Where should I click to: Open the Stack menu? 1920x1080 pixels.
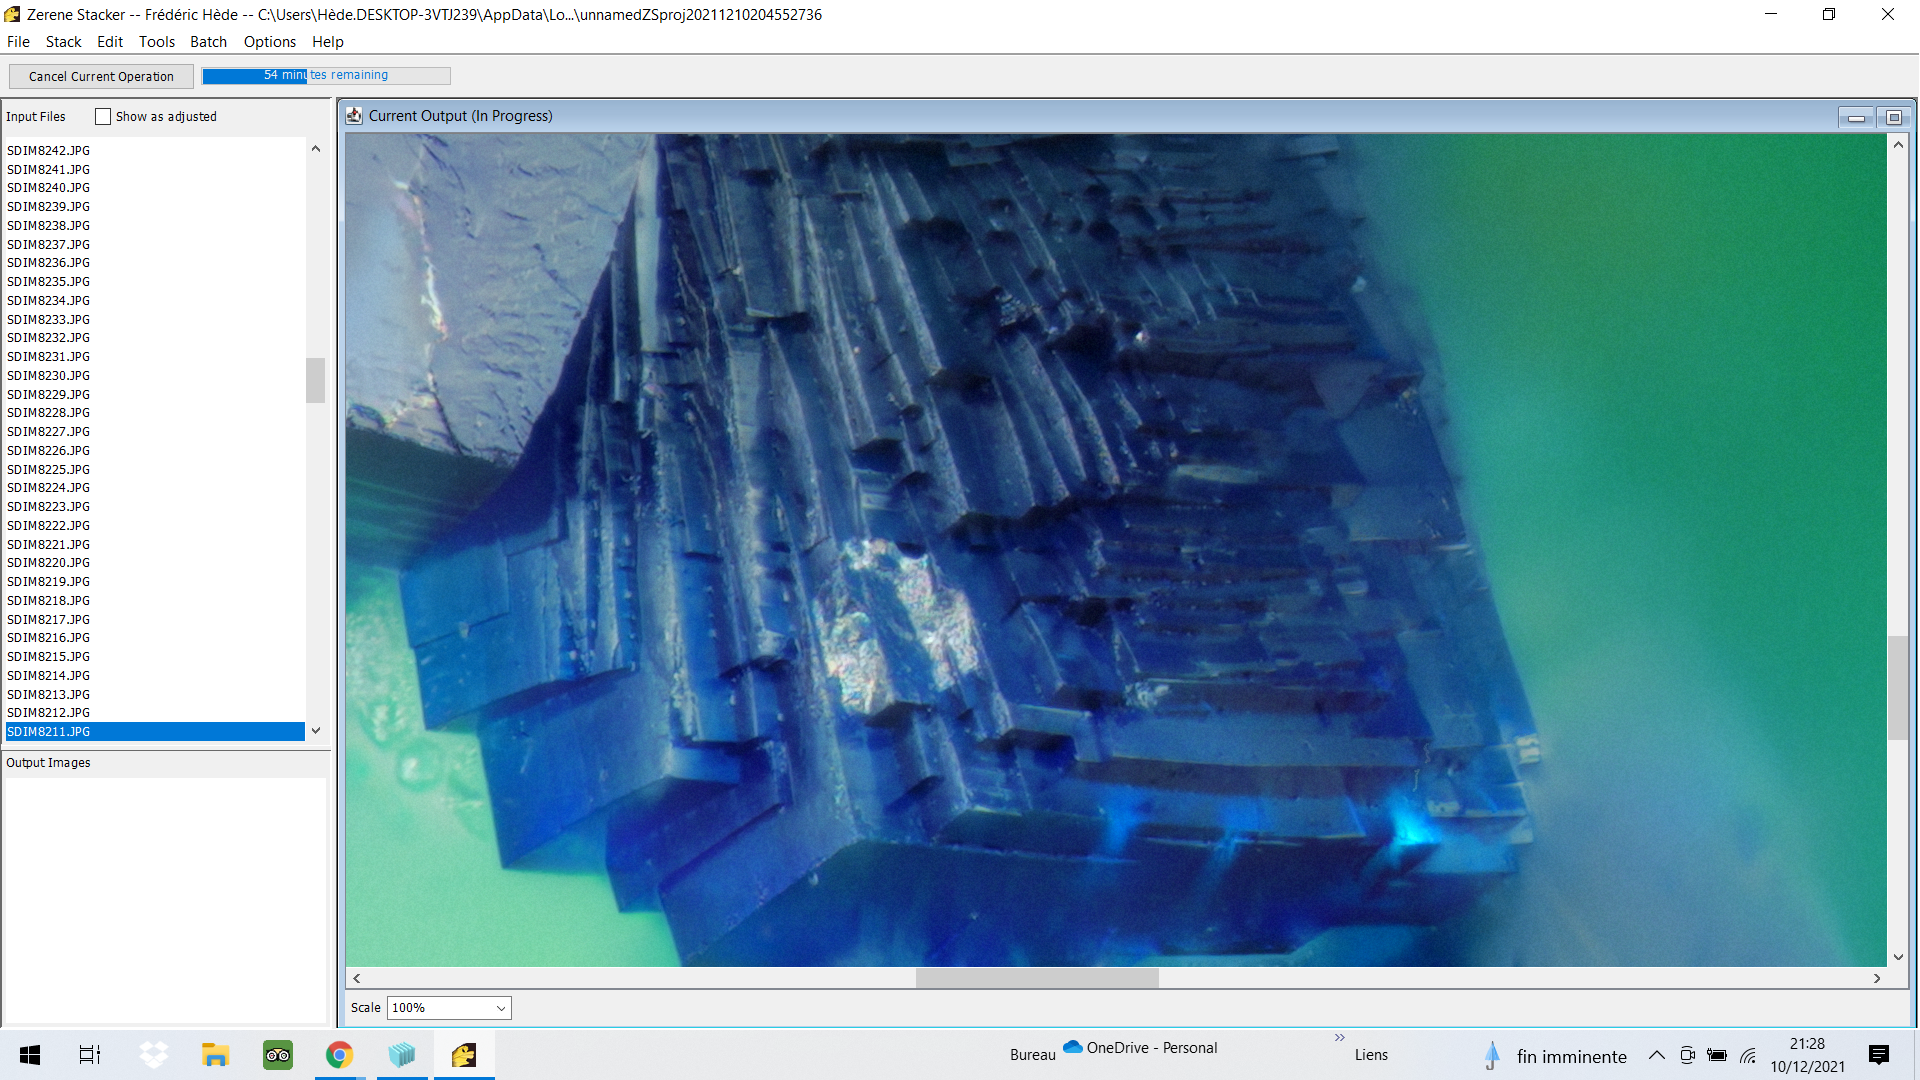pyautogui.click(x=63, y=42)
